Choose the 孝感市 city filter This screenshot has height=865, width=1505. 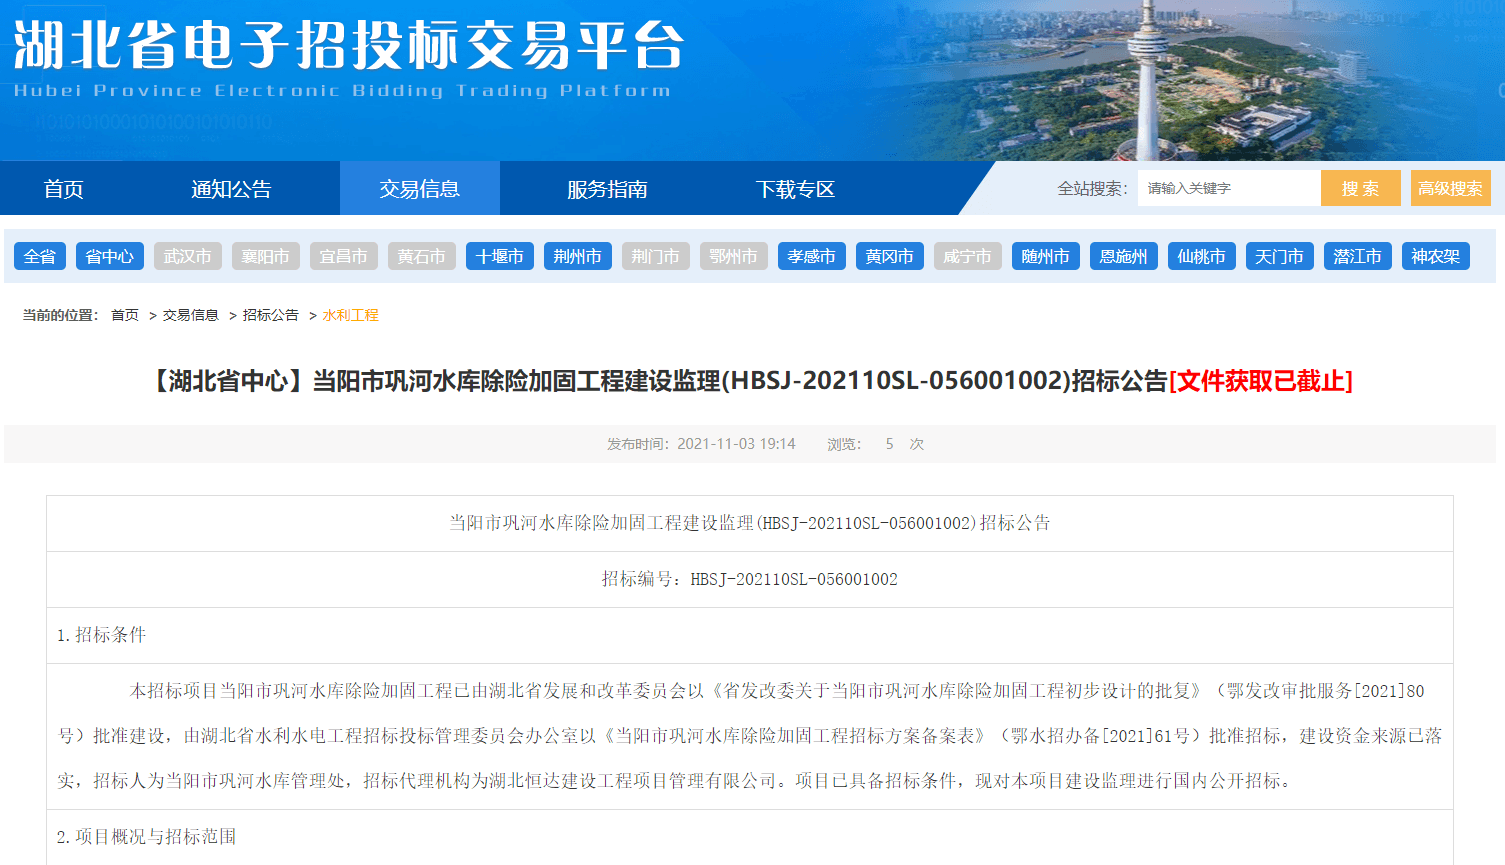point(812,257)
